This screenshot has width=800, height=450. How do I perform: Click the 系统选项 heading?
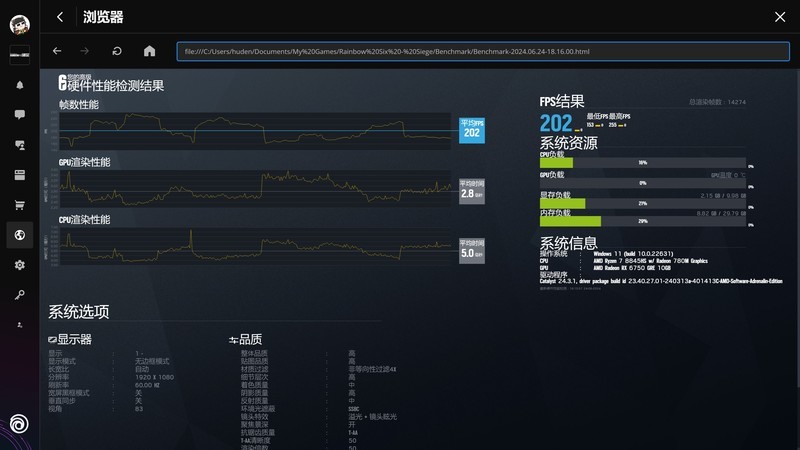(79, 312)
